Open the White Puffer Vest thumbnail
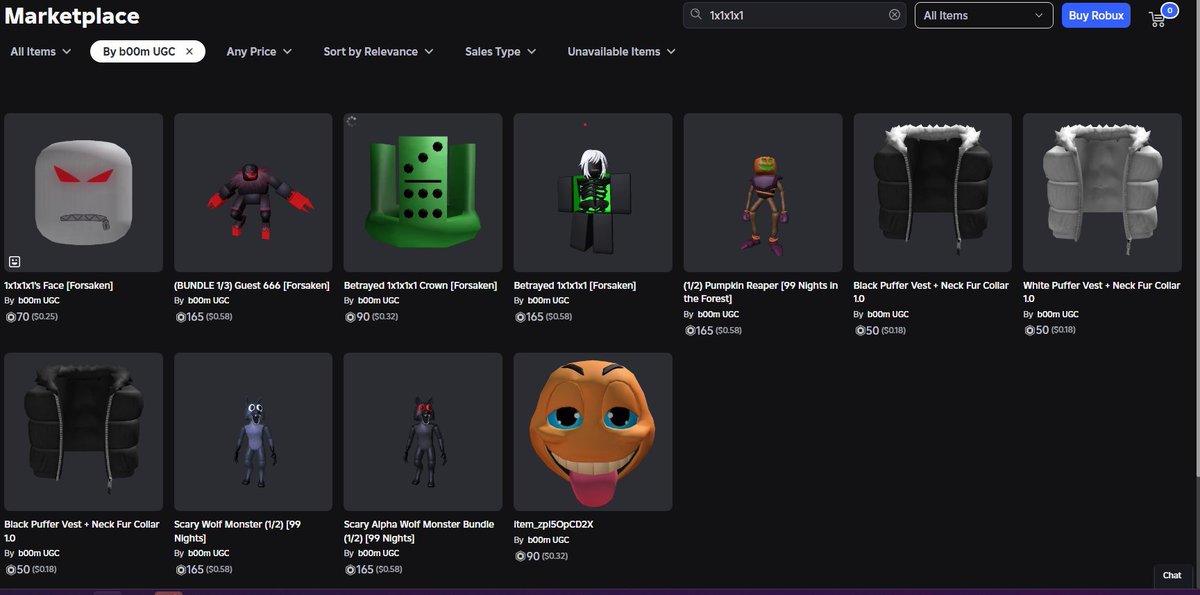This screenshot has width=1200, height=595. [1102, 192]
